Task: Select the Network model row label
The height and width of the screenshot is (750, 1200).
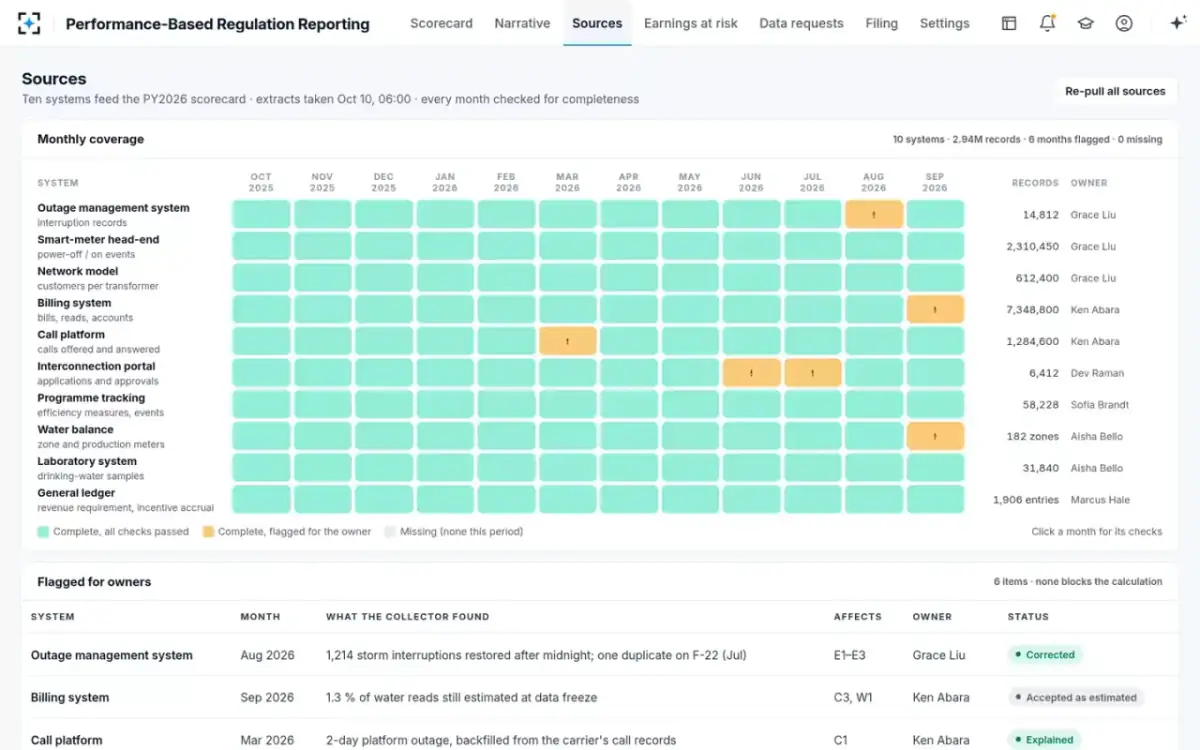Action: click(77, 271)
